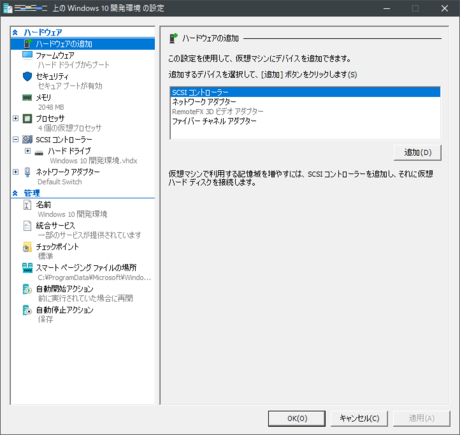
Task: Select ファームウェア in the tree
Action: [x=55, y=55]
